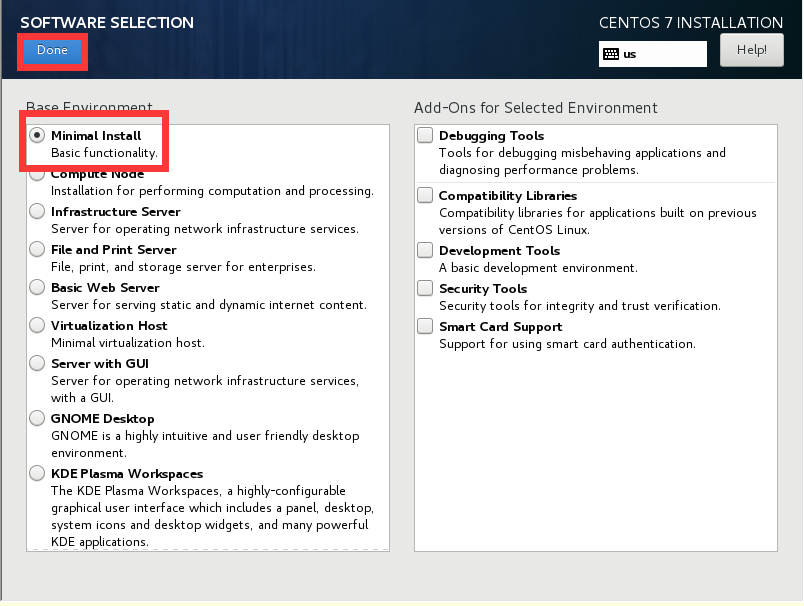Viewport: 804px width, 606px height.
Task: Check the Compatibility Libraries checkbox
Action: [426, 196]
